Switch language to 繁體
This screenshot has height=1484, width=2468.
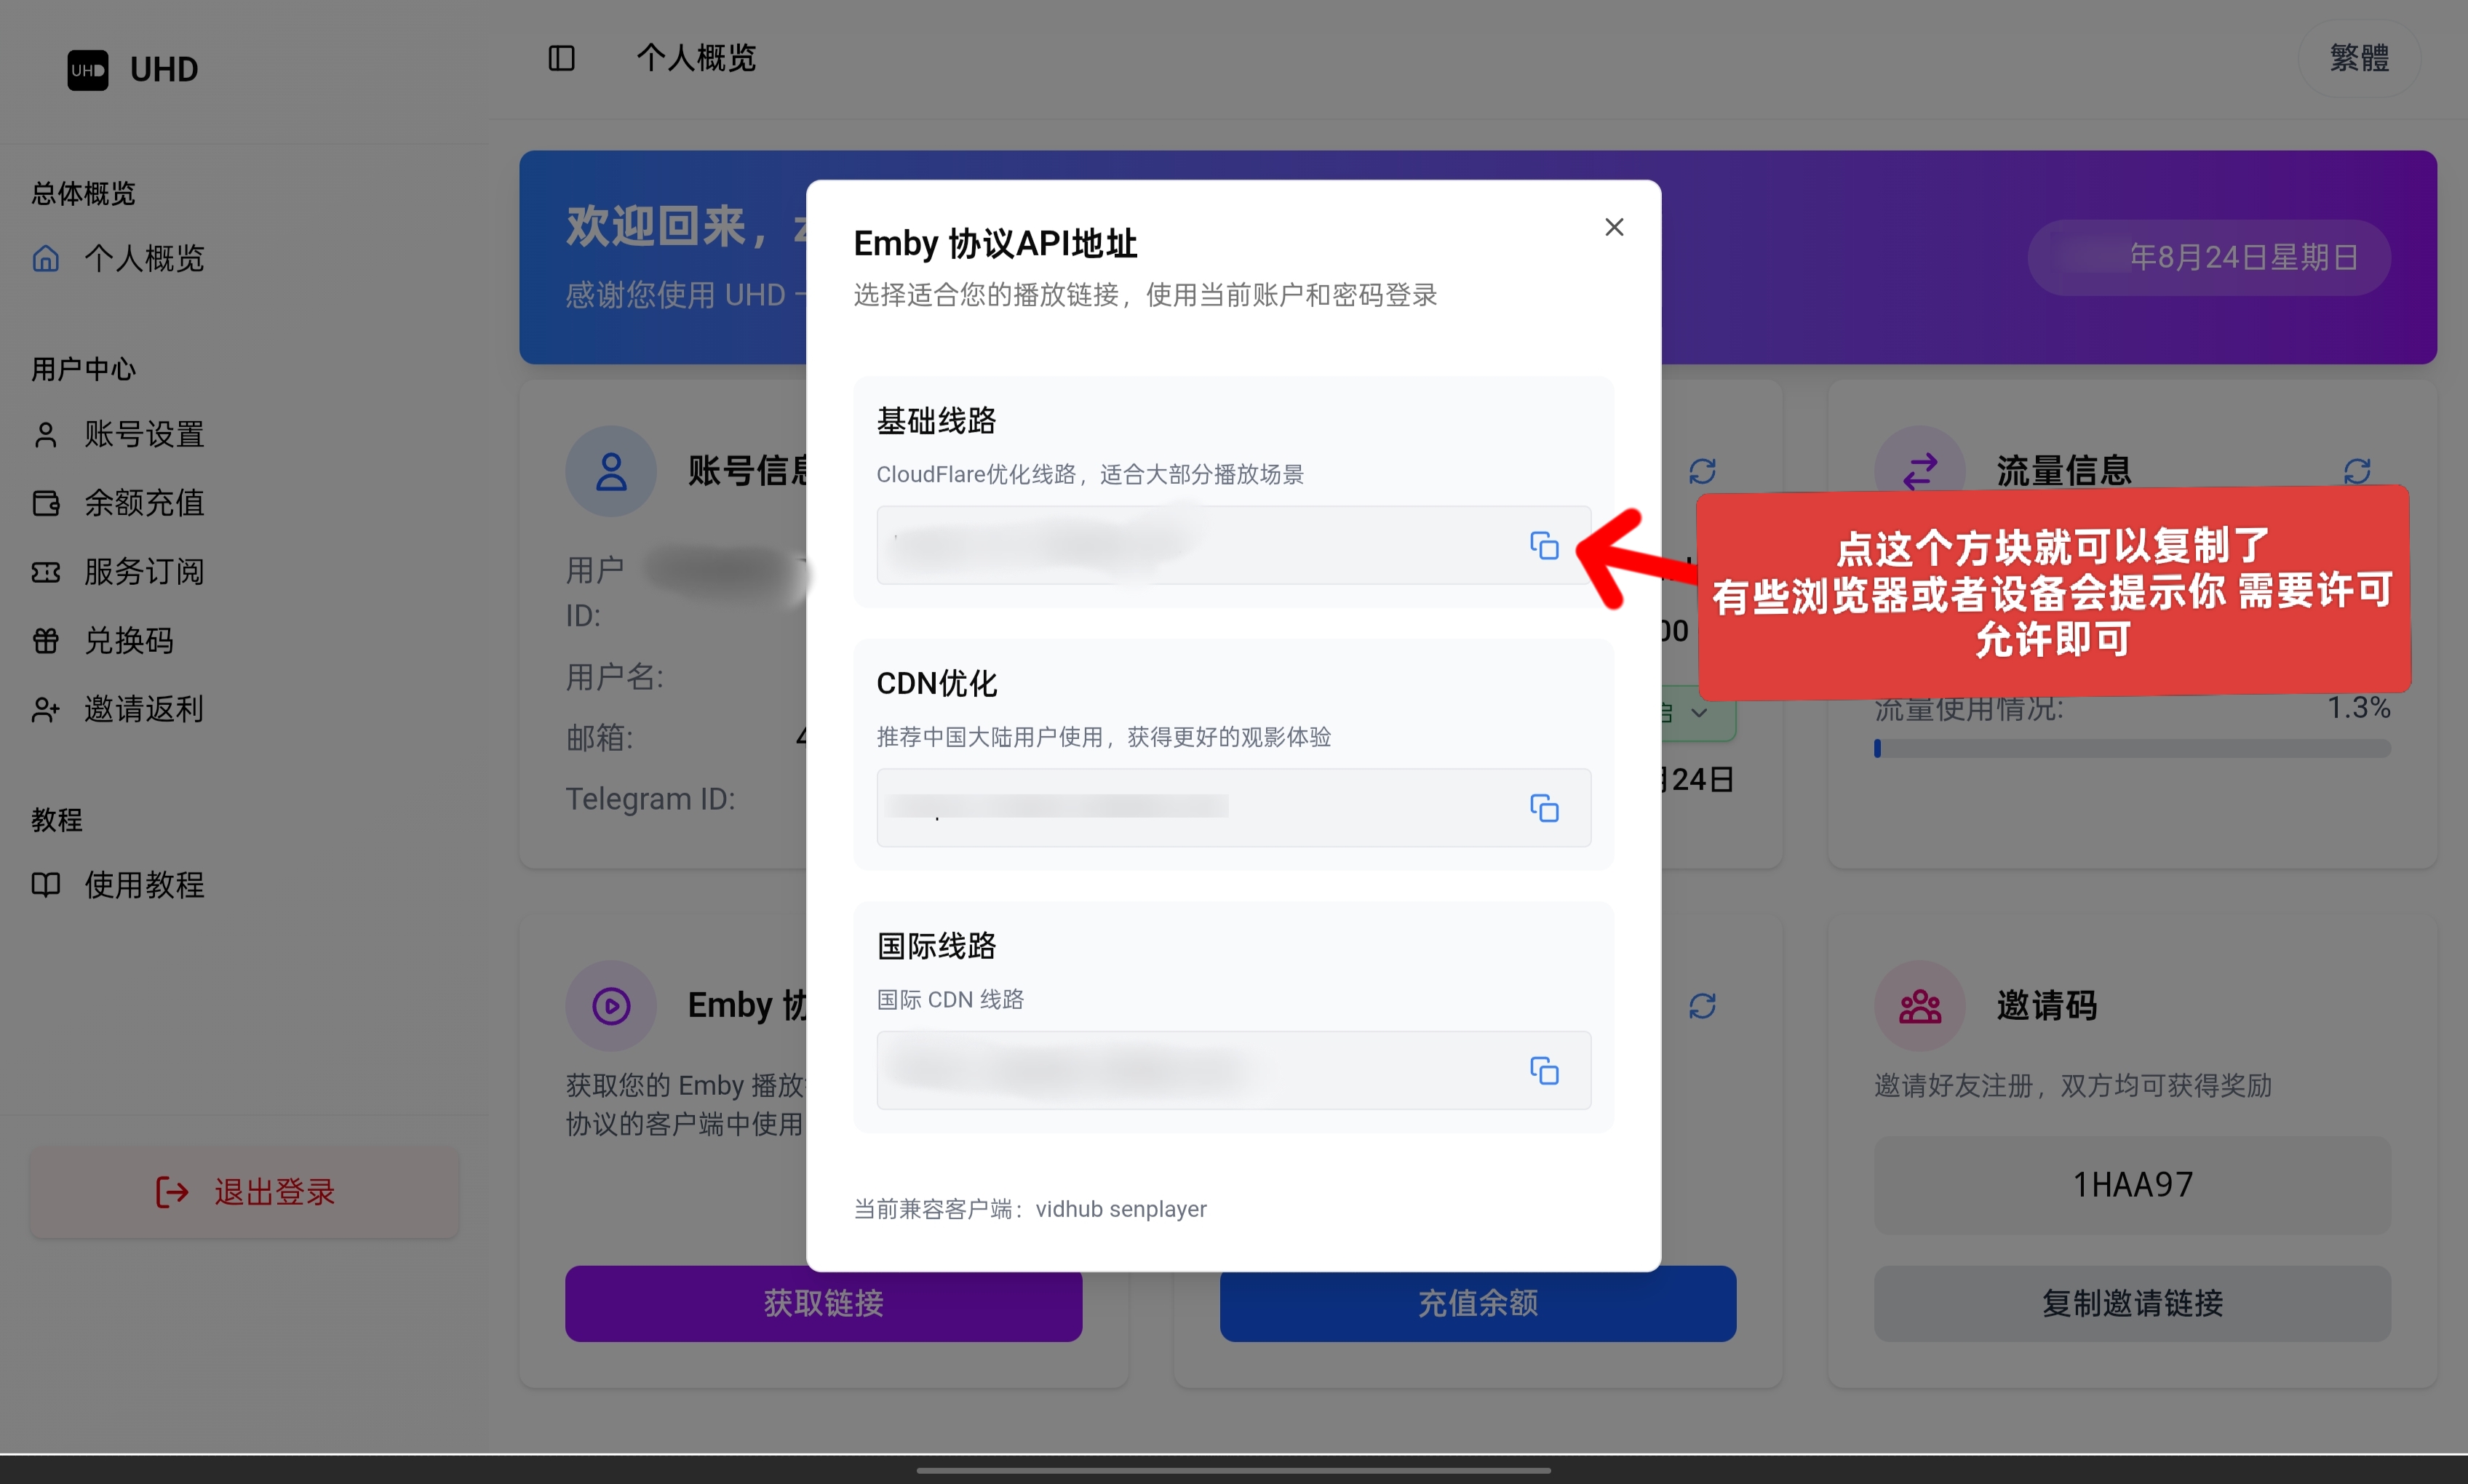click(x=2358, y=58)
